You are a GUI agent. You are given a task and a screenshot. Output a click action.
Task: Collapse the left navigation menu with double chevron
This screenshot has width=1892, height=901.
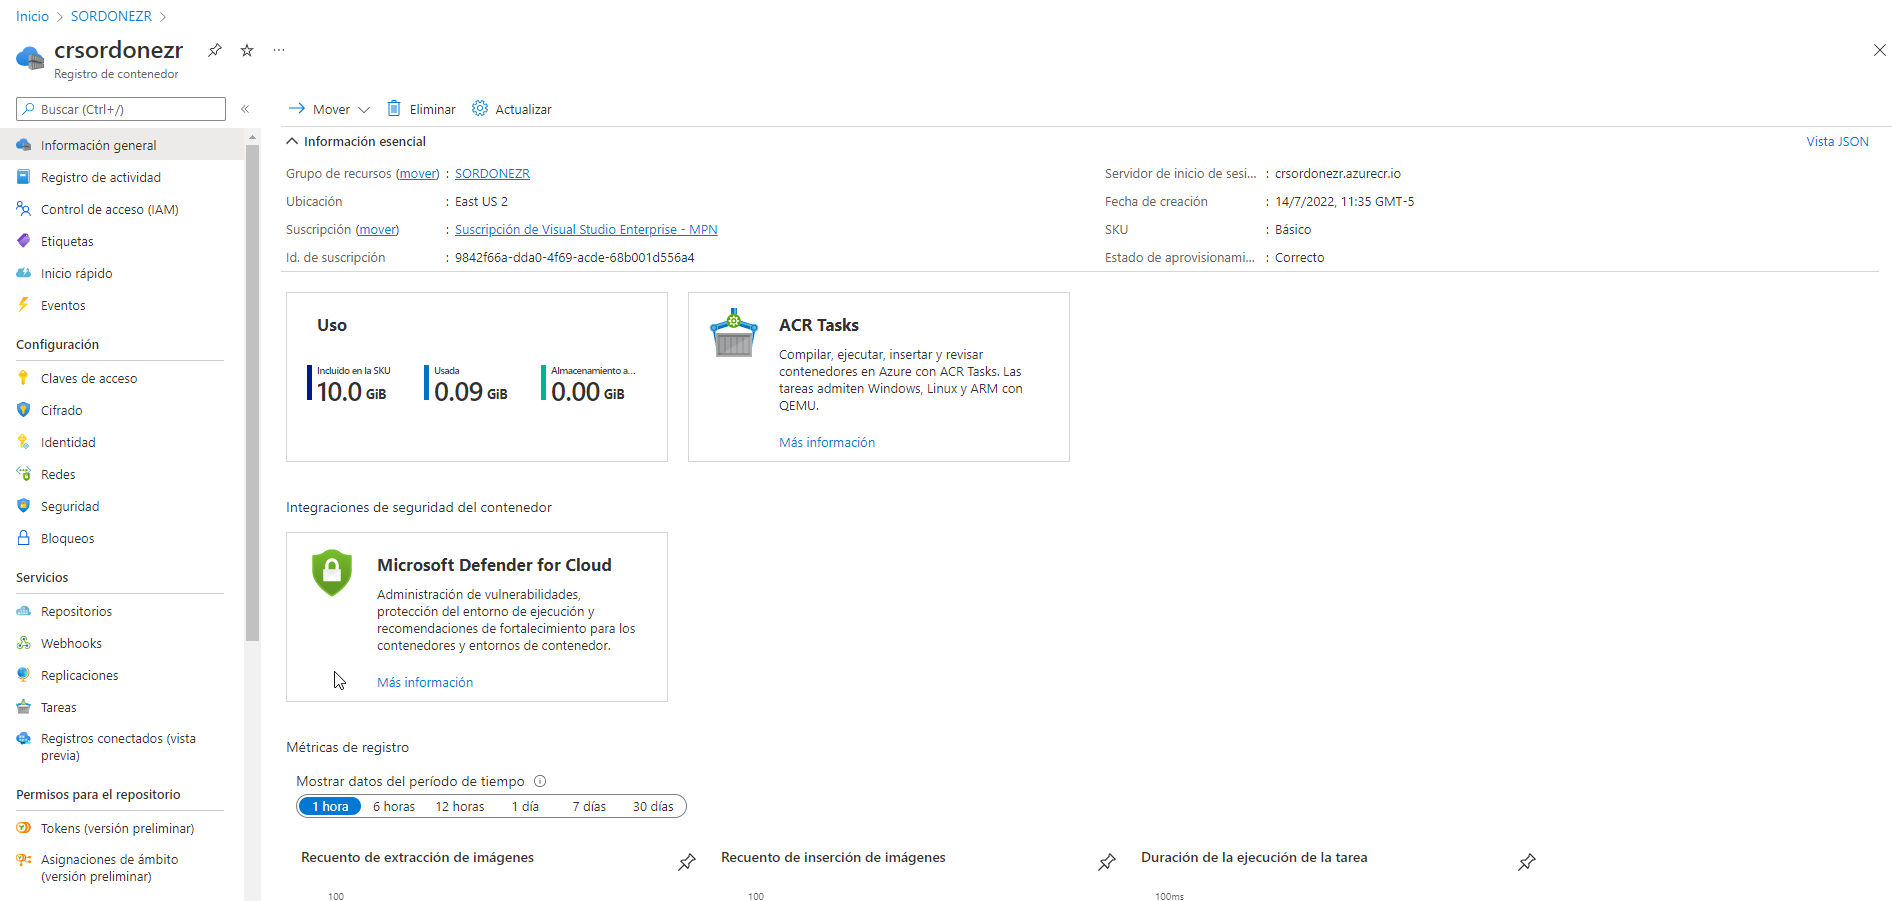tap(245, 109)
